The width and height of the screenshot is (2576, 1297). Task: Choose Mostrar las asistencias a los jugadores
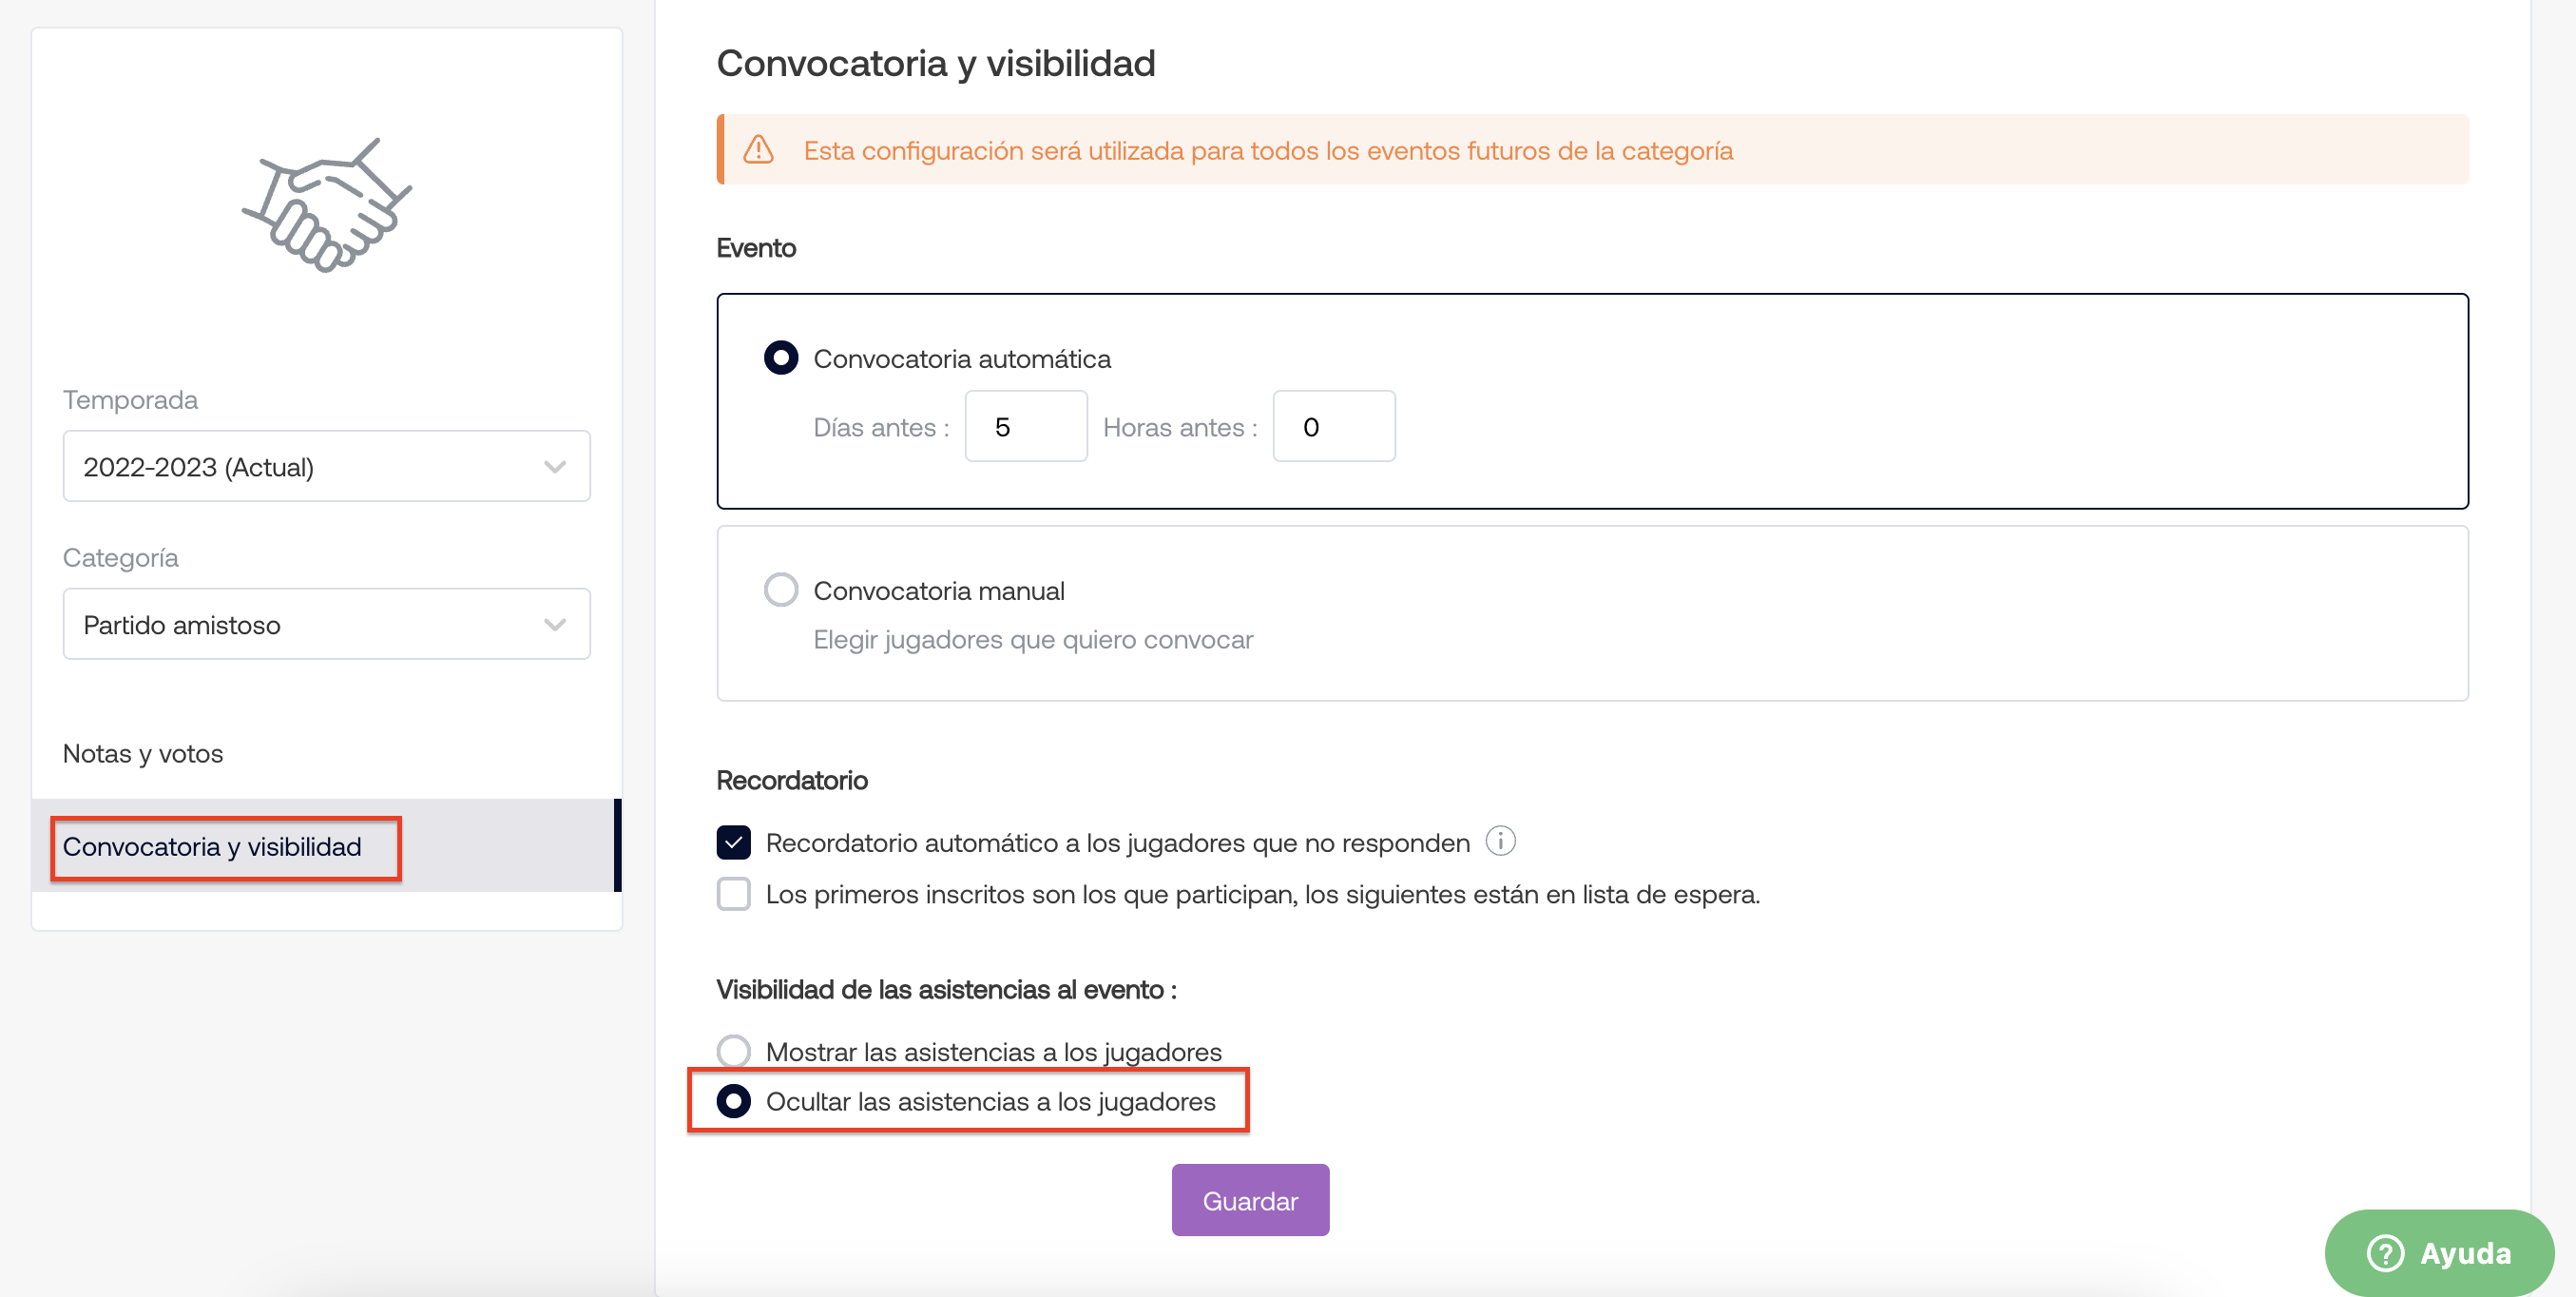(x=734, y=1051)
